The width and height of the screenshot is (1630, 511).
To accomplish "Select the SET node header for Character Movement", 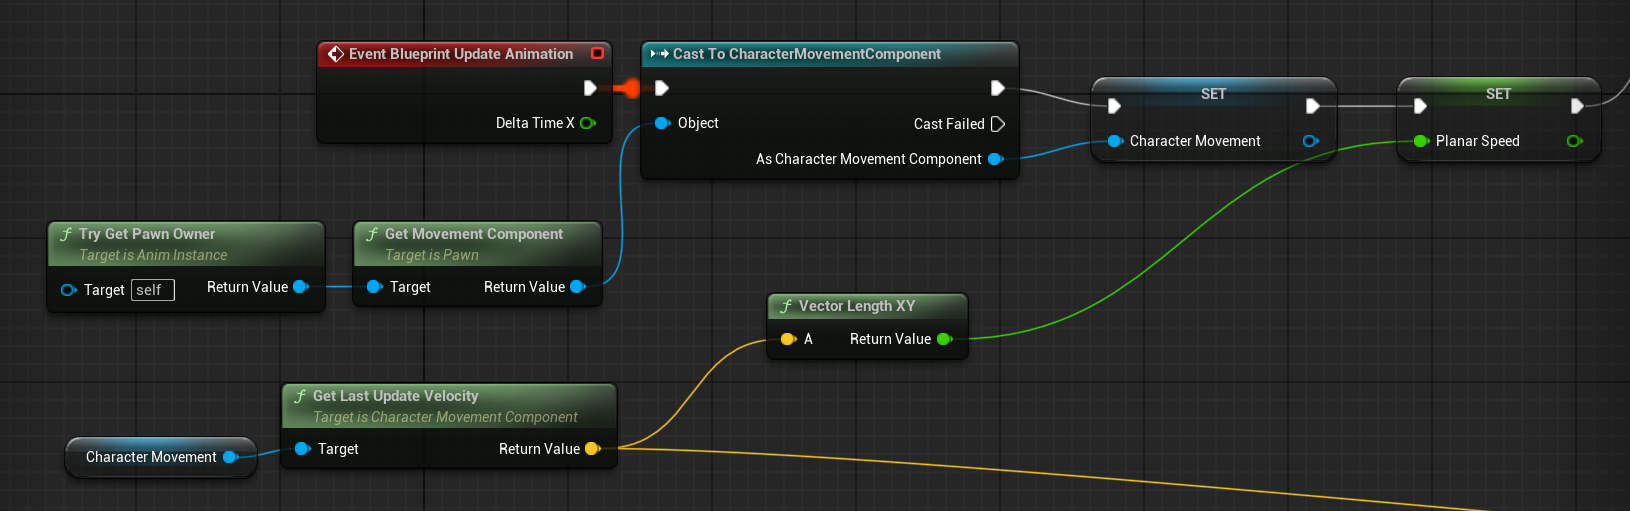I will pyautogui.click(x=1213, y=93).
